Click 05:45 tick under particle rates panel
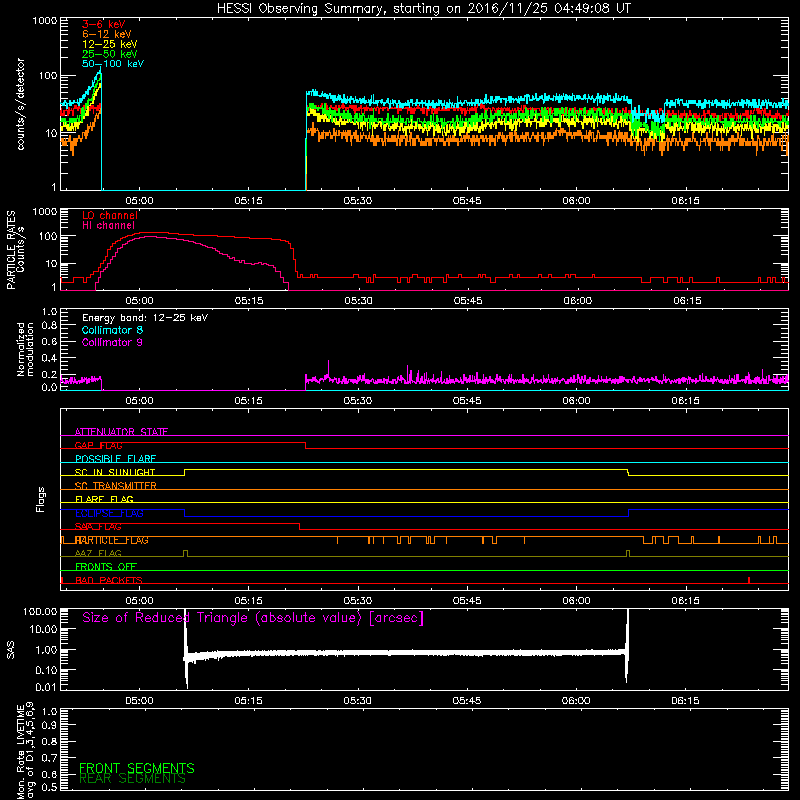The image size is (800, 800). pyautogui.click(x=468, y=301)
